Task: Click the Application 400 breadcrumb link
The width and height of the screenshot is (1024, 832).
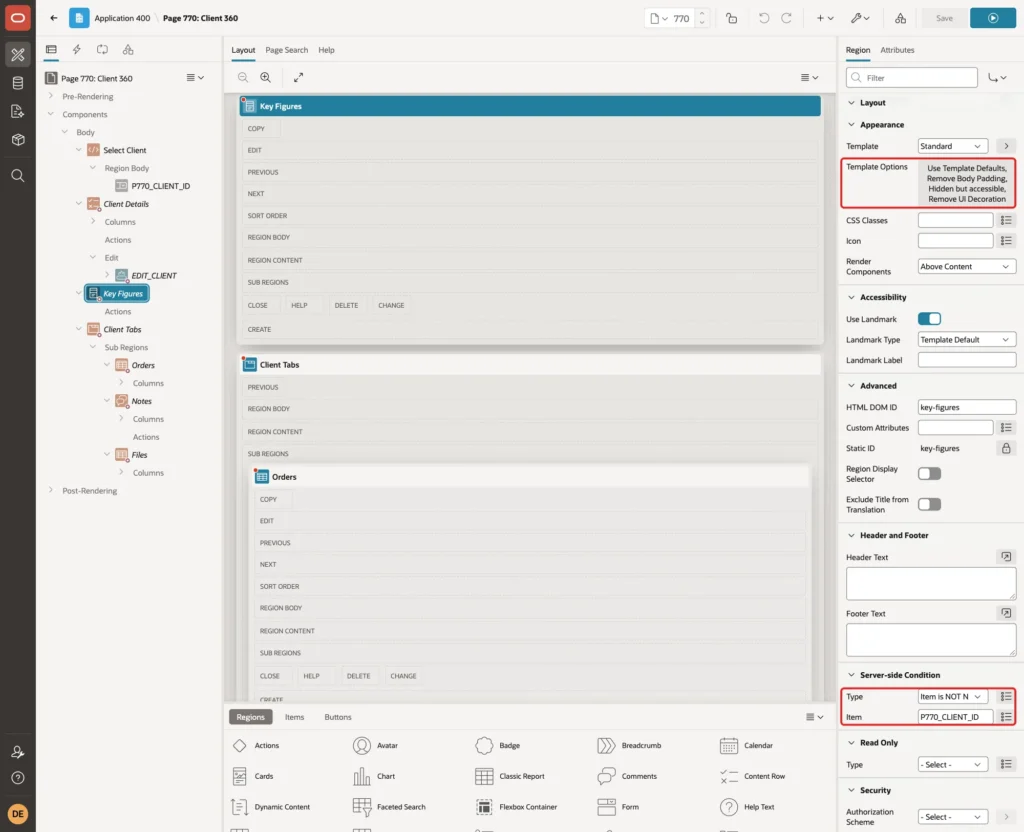Action: coord(122,18)
